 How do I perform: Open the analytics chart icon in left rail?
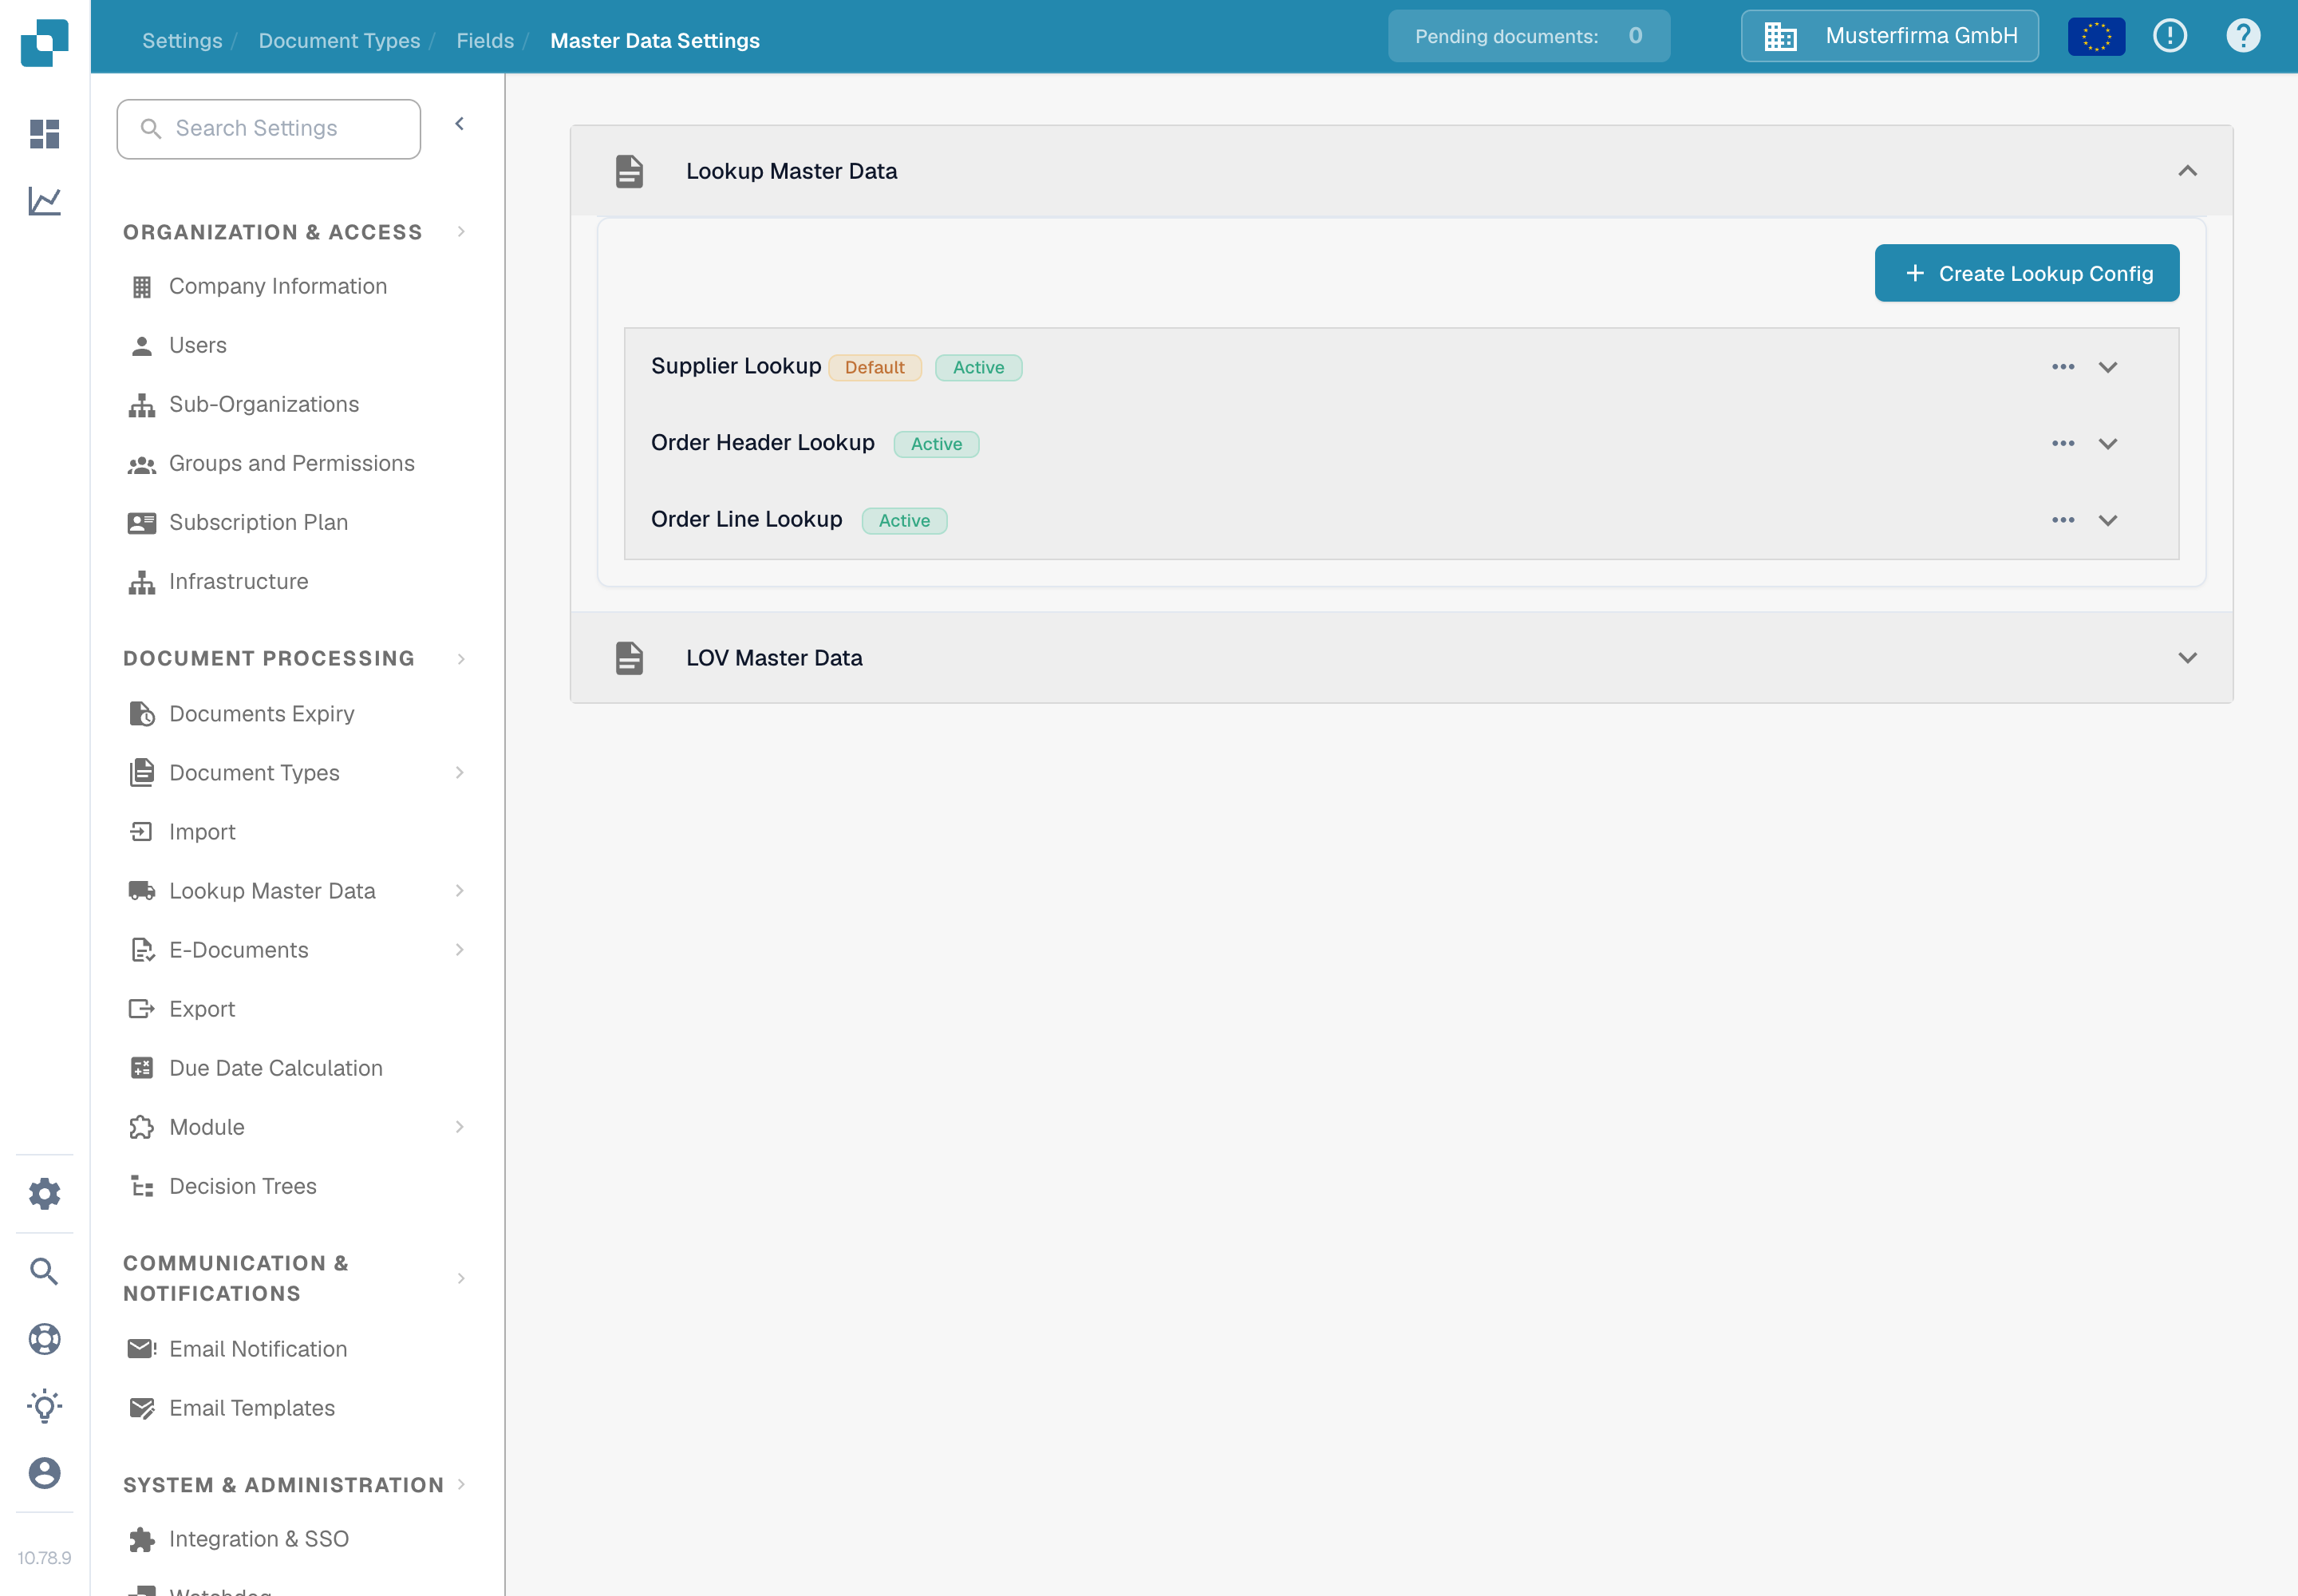[x=44, y=201]
